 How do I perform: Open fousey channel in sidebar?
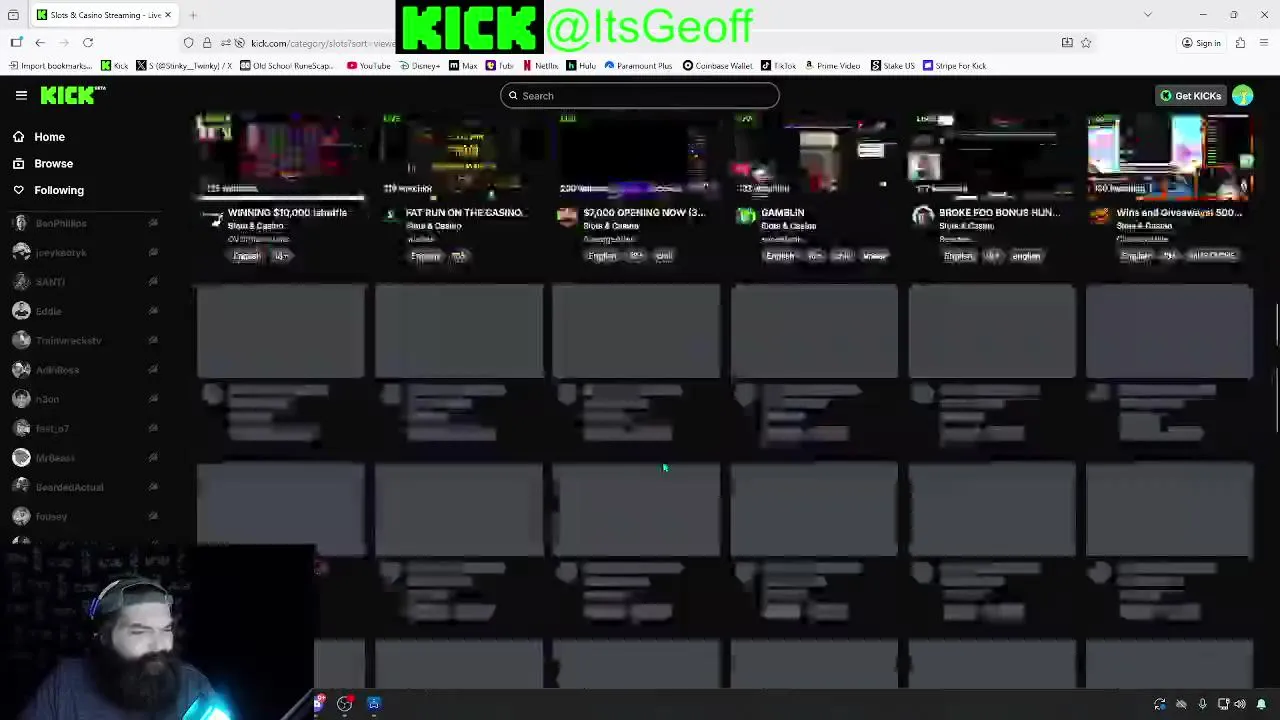85,517
